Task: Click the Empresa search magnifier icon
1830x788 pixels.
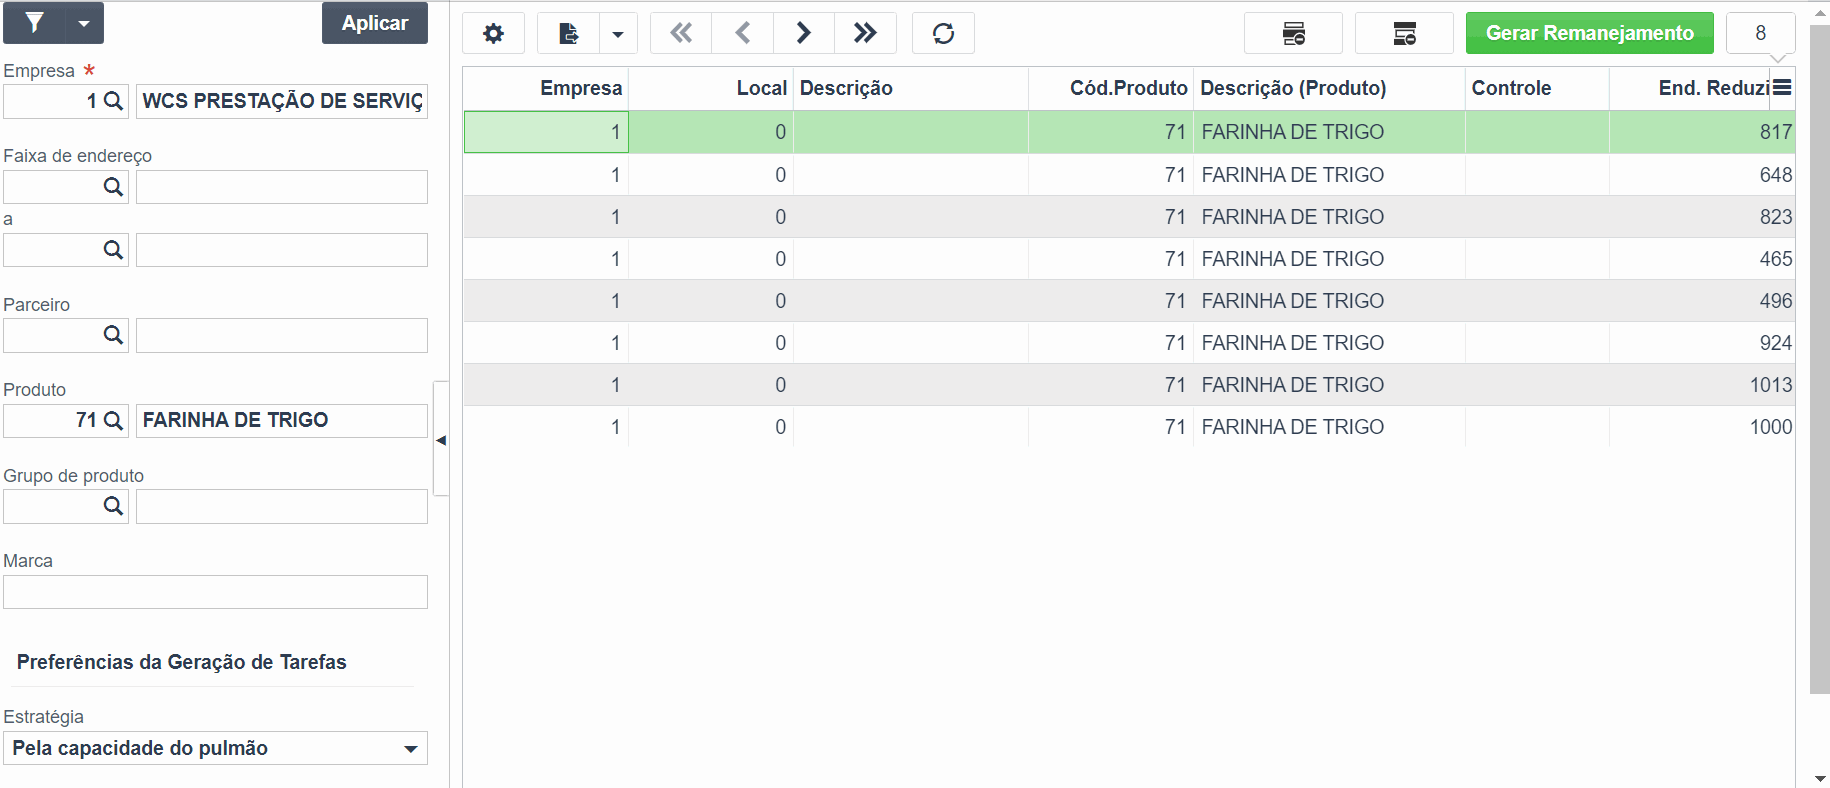Action: click(x=114, y=101)
